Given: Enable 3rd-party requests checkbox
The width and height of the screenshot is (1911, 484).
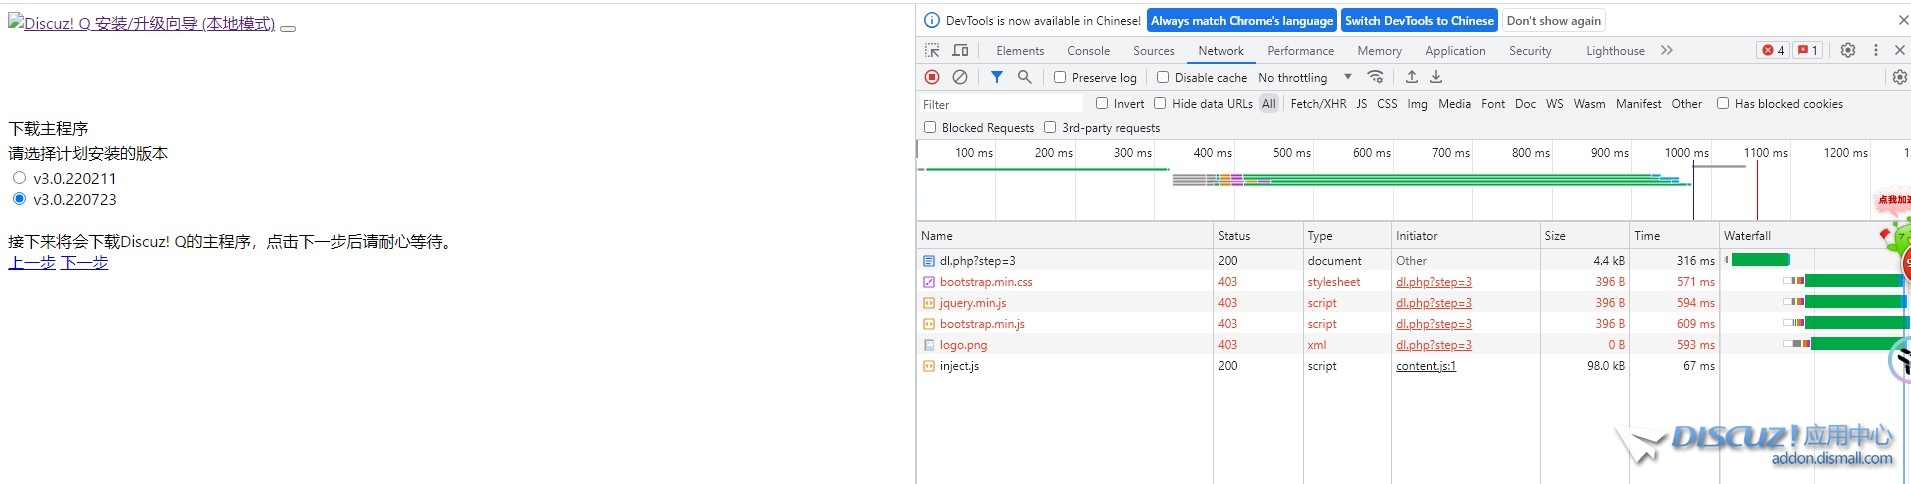Looking at the screenshot, I should (1050, 127).
